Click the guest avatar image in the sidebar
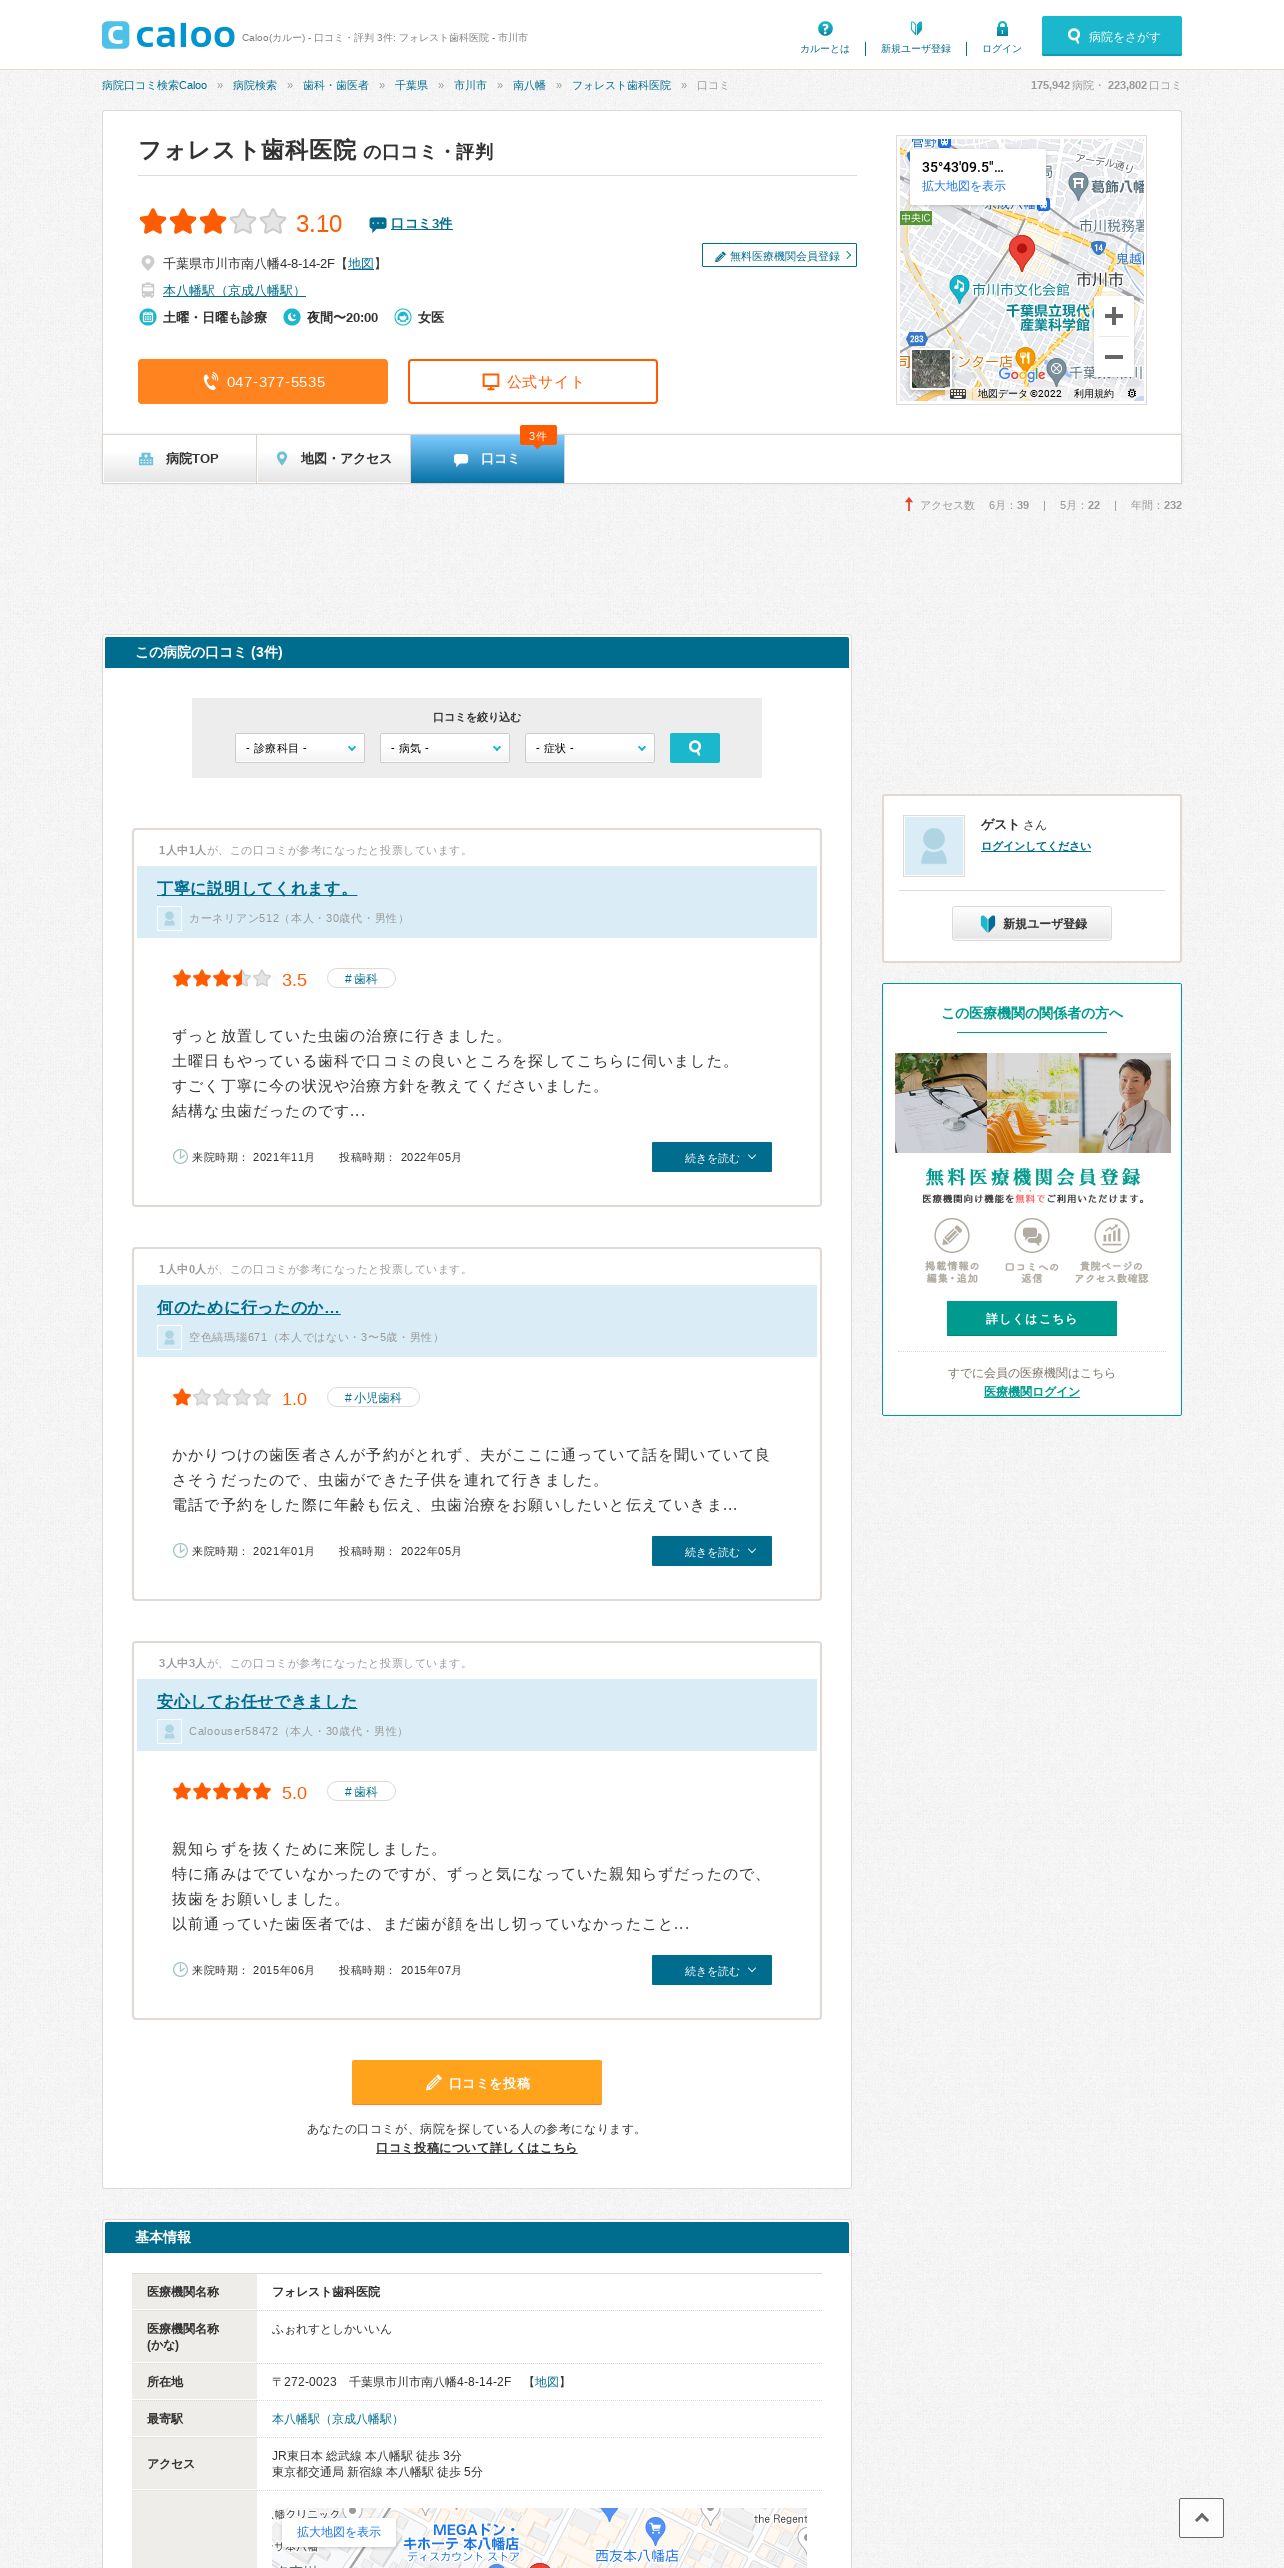The height and width of the screenshot is (2568, 1284). coord(934,846)
